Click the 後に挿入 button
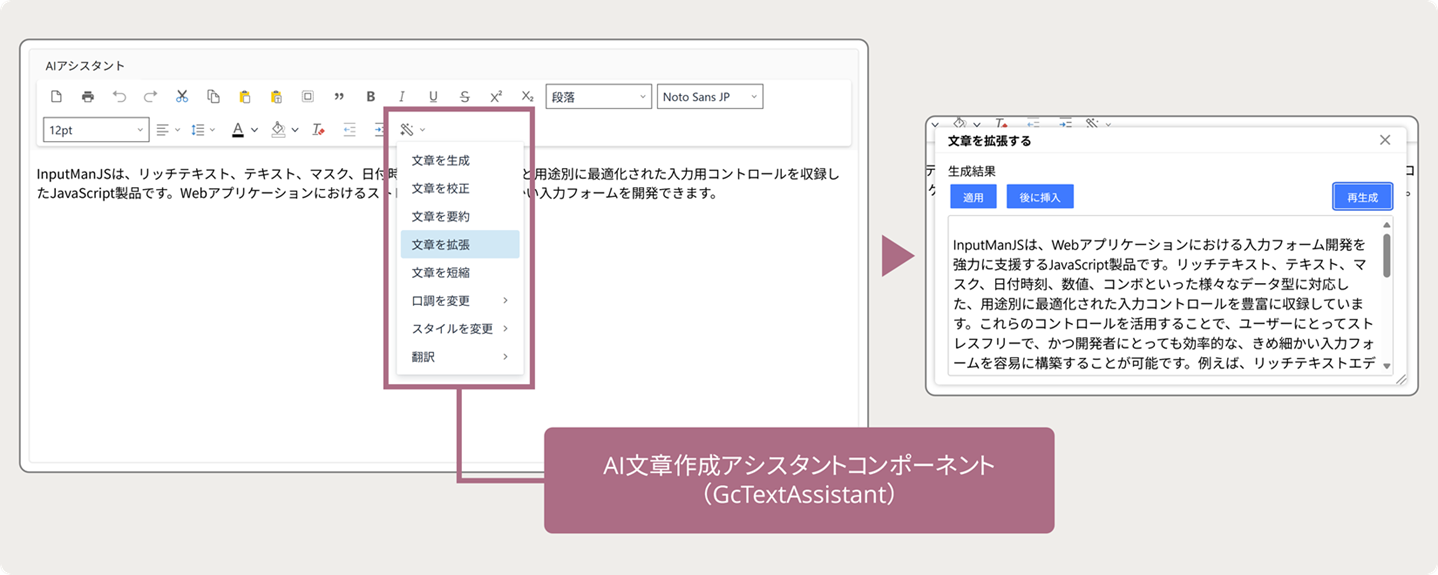 tap(1040, 197)
